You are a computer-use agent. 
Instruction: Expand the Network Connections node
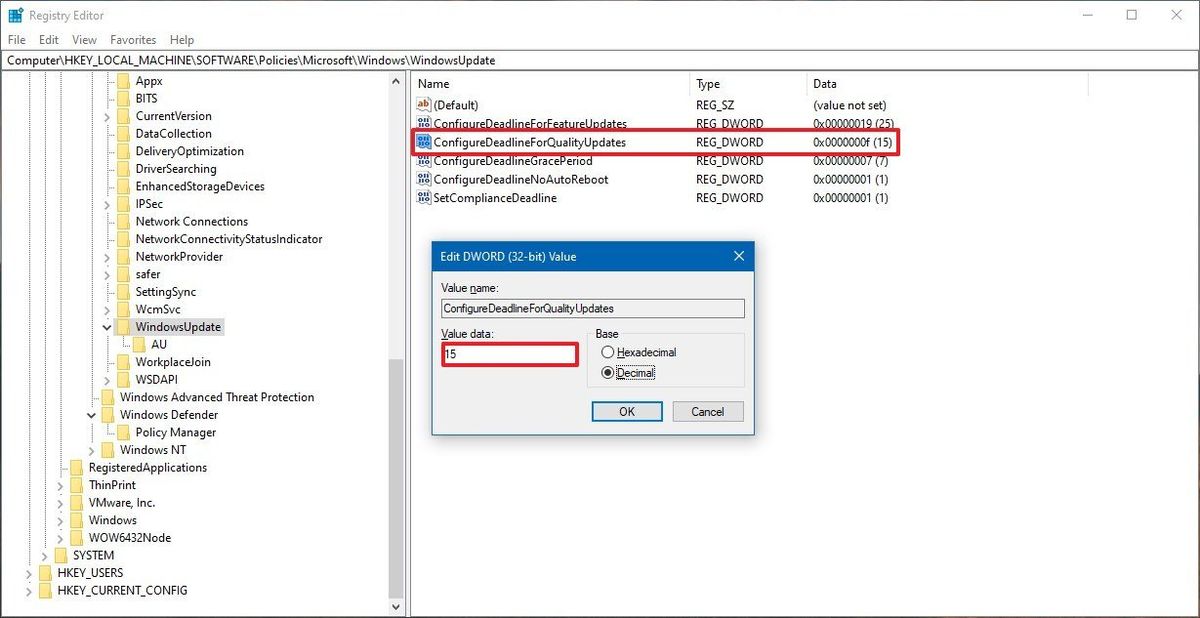tap(107, 221)
